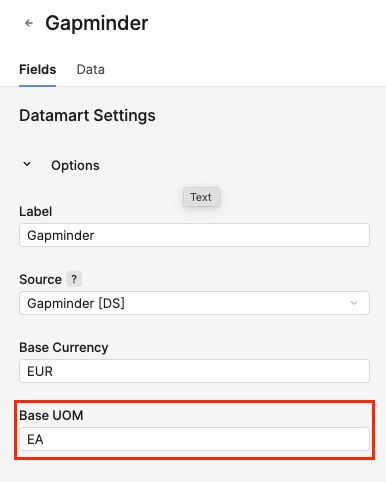This screenshot has height=482, width=386.
Task: Open the Source dropdown Gapminder [DS]
Action: coord(194,303)
